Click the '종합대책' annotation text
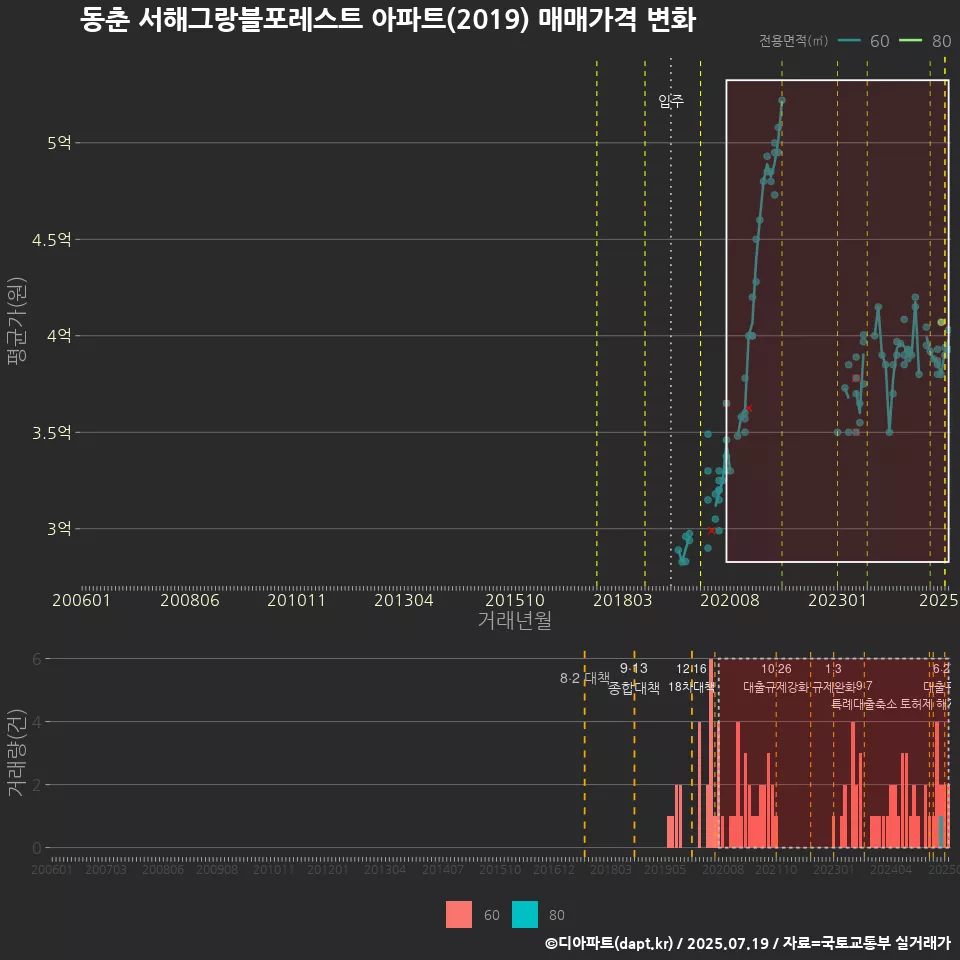The height and width of the screenshot is (960, 960). pos(634,688)
